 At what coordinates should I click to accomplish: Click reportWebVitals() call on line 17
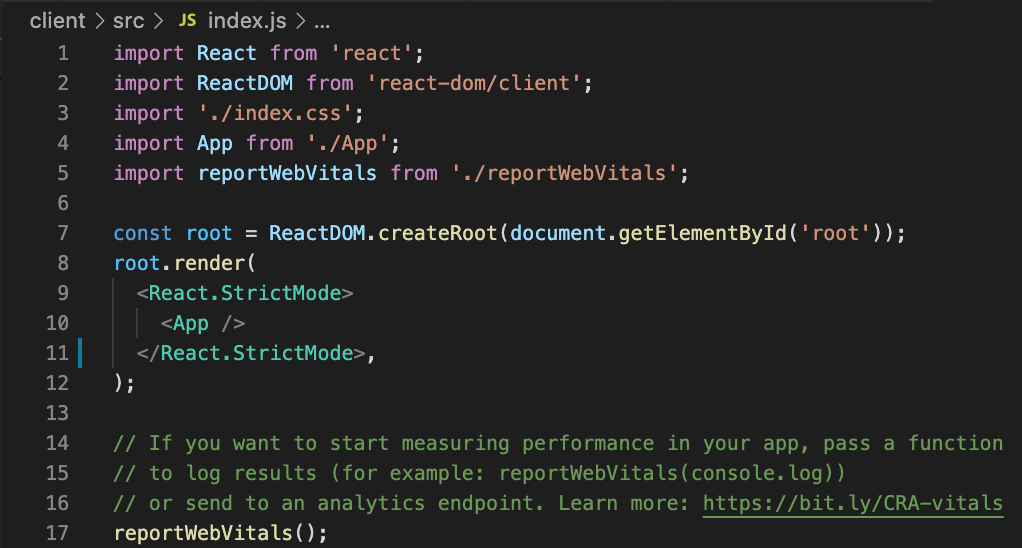pyautogui.click(x=220, y=533)
